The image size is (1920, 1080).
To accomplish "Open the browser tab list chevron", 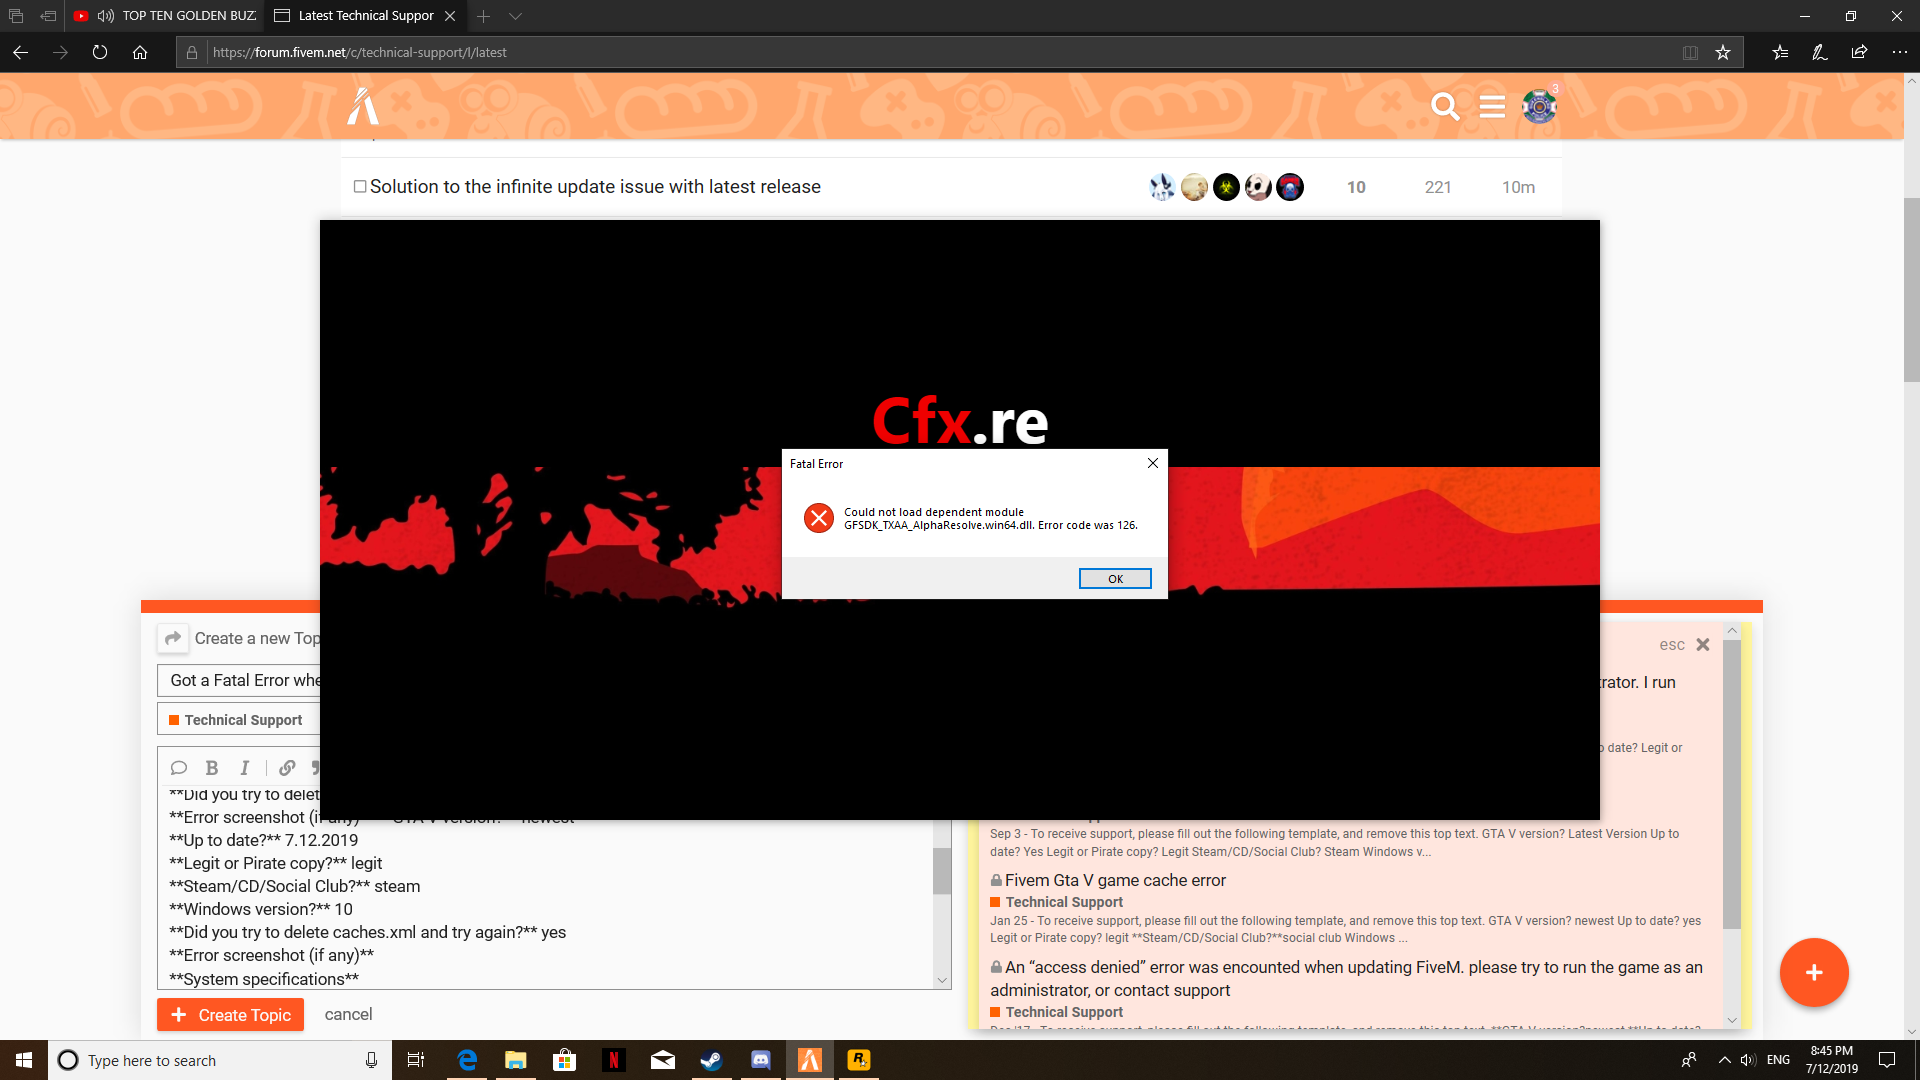I will pyautogui.click(x=515, y=16).
